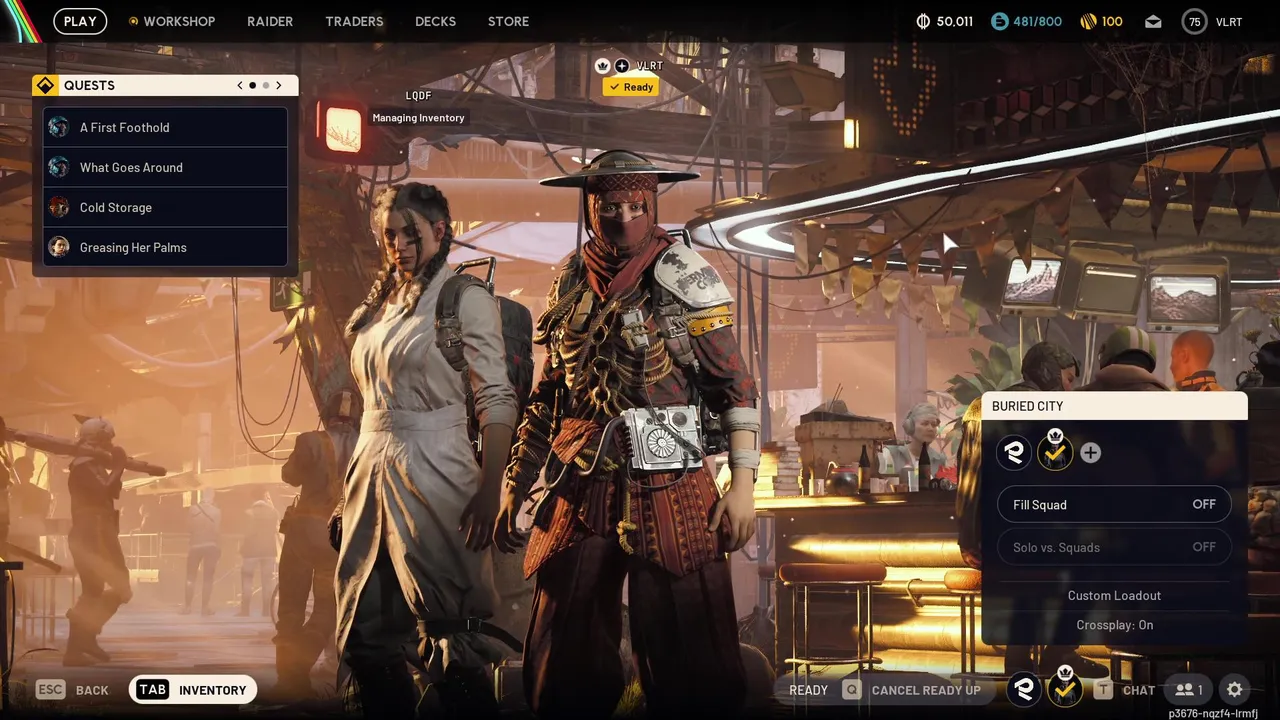Toggle Crossplay: On option
Viewport: 1280px width, 720px height.
click(1114, 625)
